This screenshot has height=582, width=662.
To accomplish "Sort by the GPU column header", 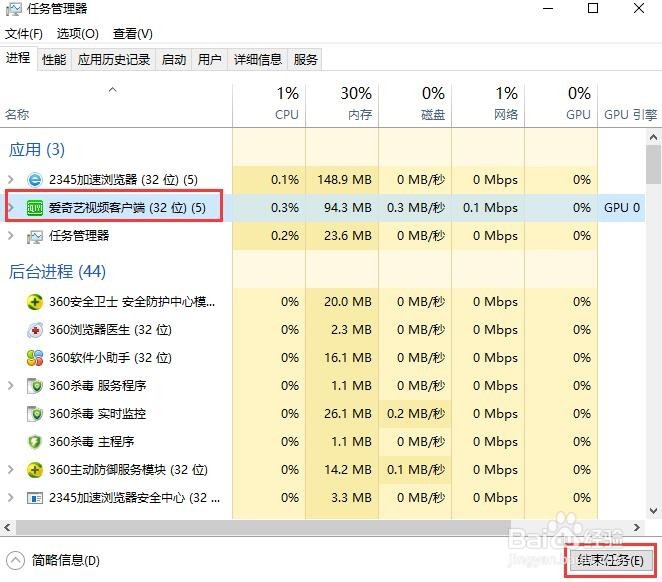I will pos(561,104).
